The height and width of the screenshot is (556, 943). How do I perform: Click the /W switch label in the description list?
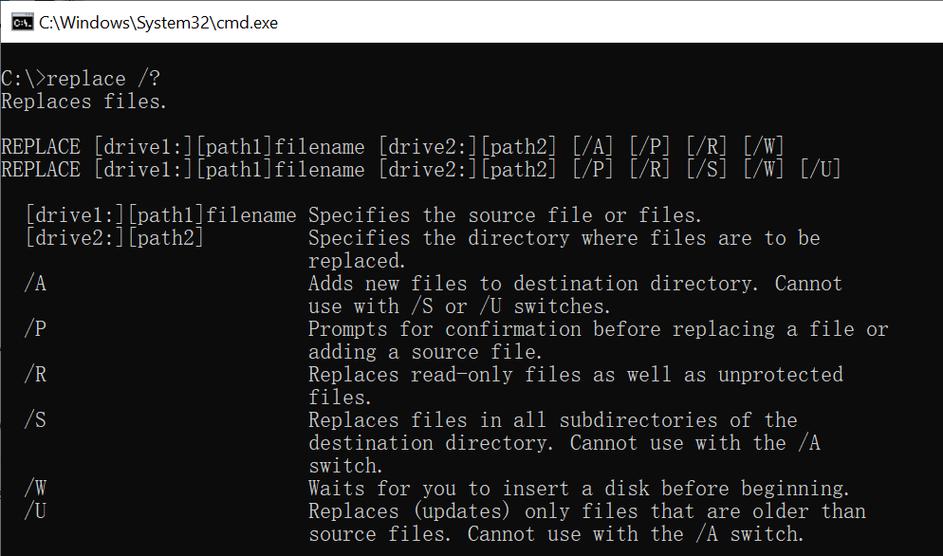click(36, 488)
